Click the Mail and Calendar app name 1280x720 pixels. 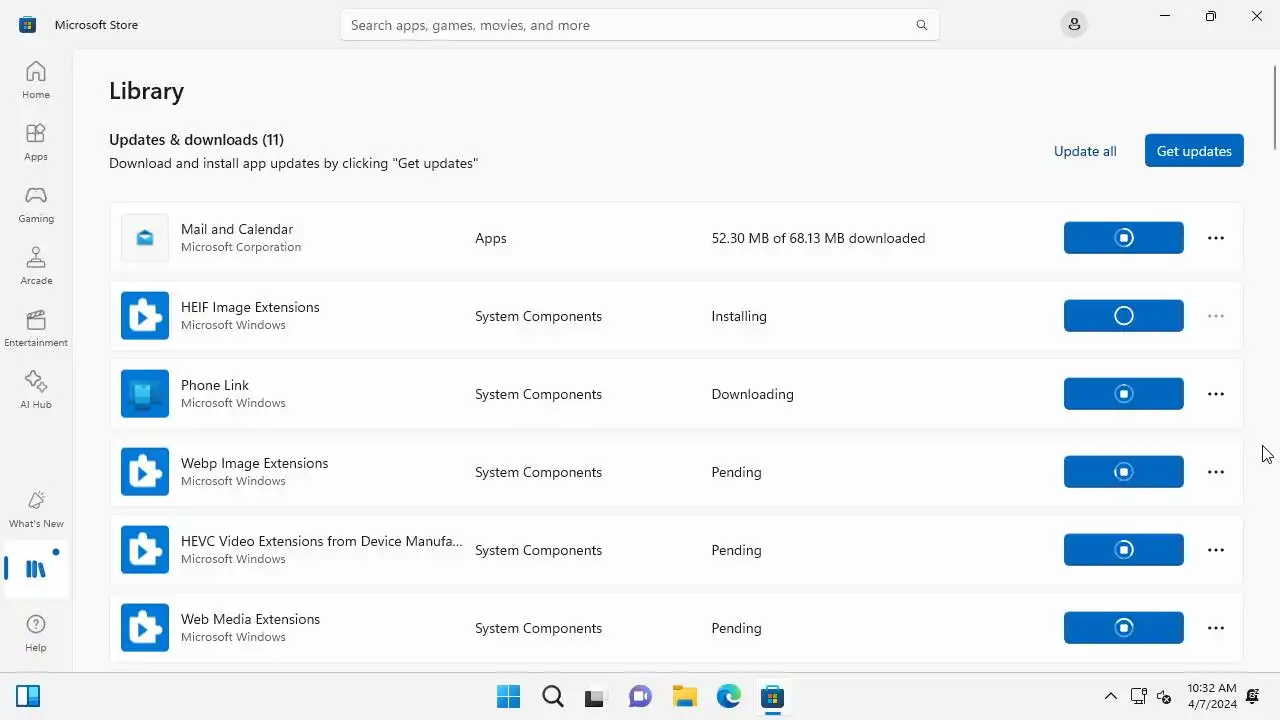point(237,229)
